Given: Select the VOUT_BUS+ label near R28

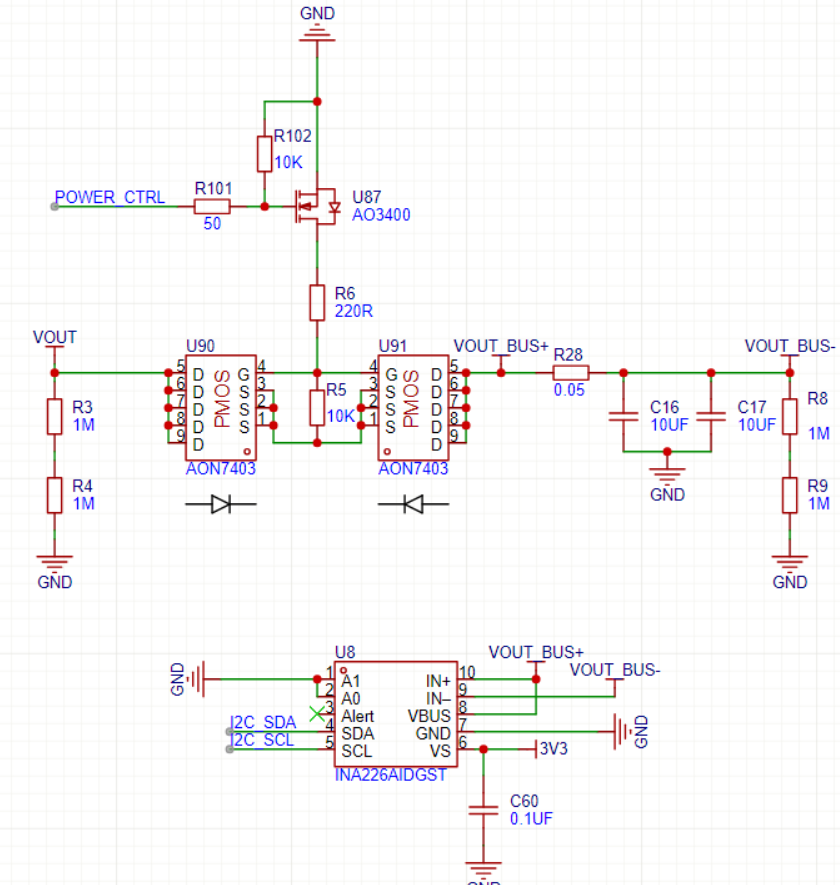Looking at the screenshot, I should (x=501, y=346).
